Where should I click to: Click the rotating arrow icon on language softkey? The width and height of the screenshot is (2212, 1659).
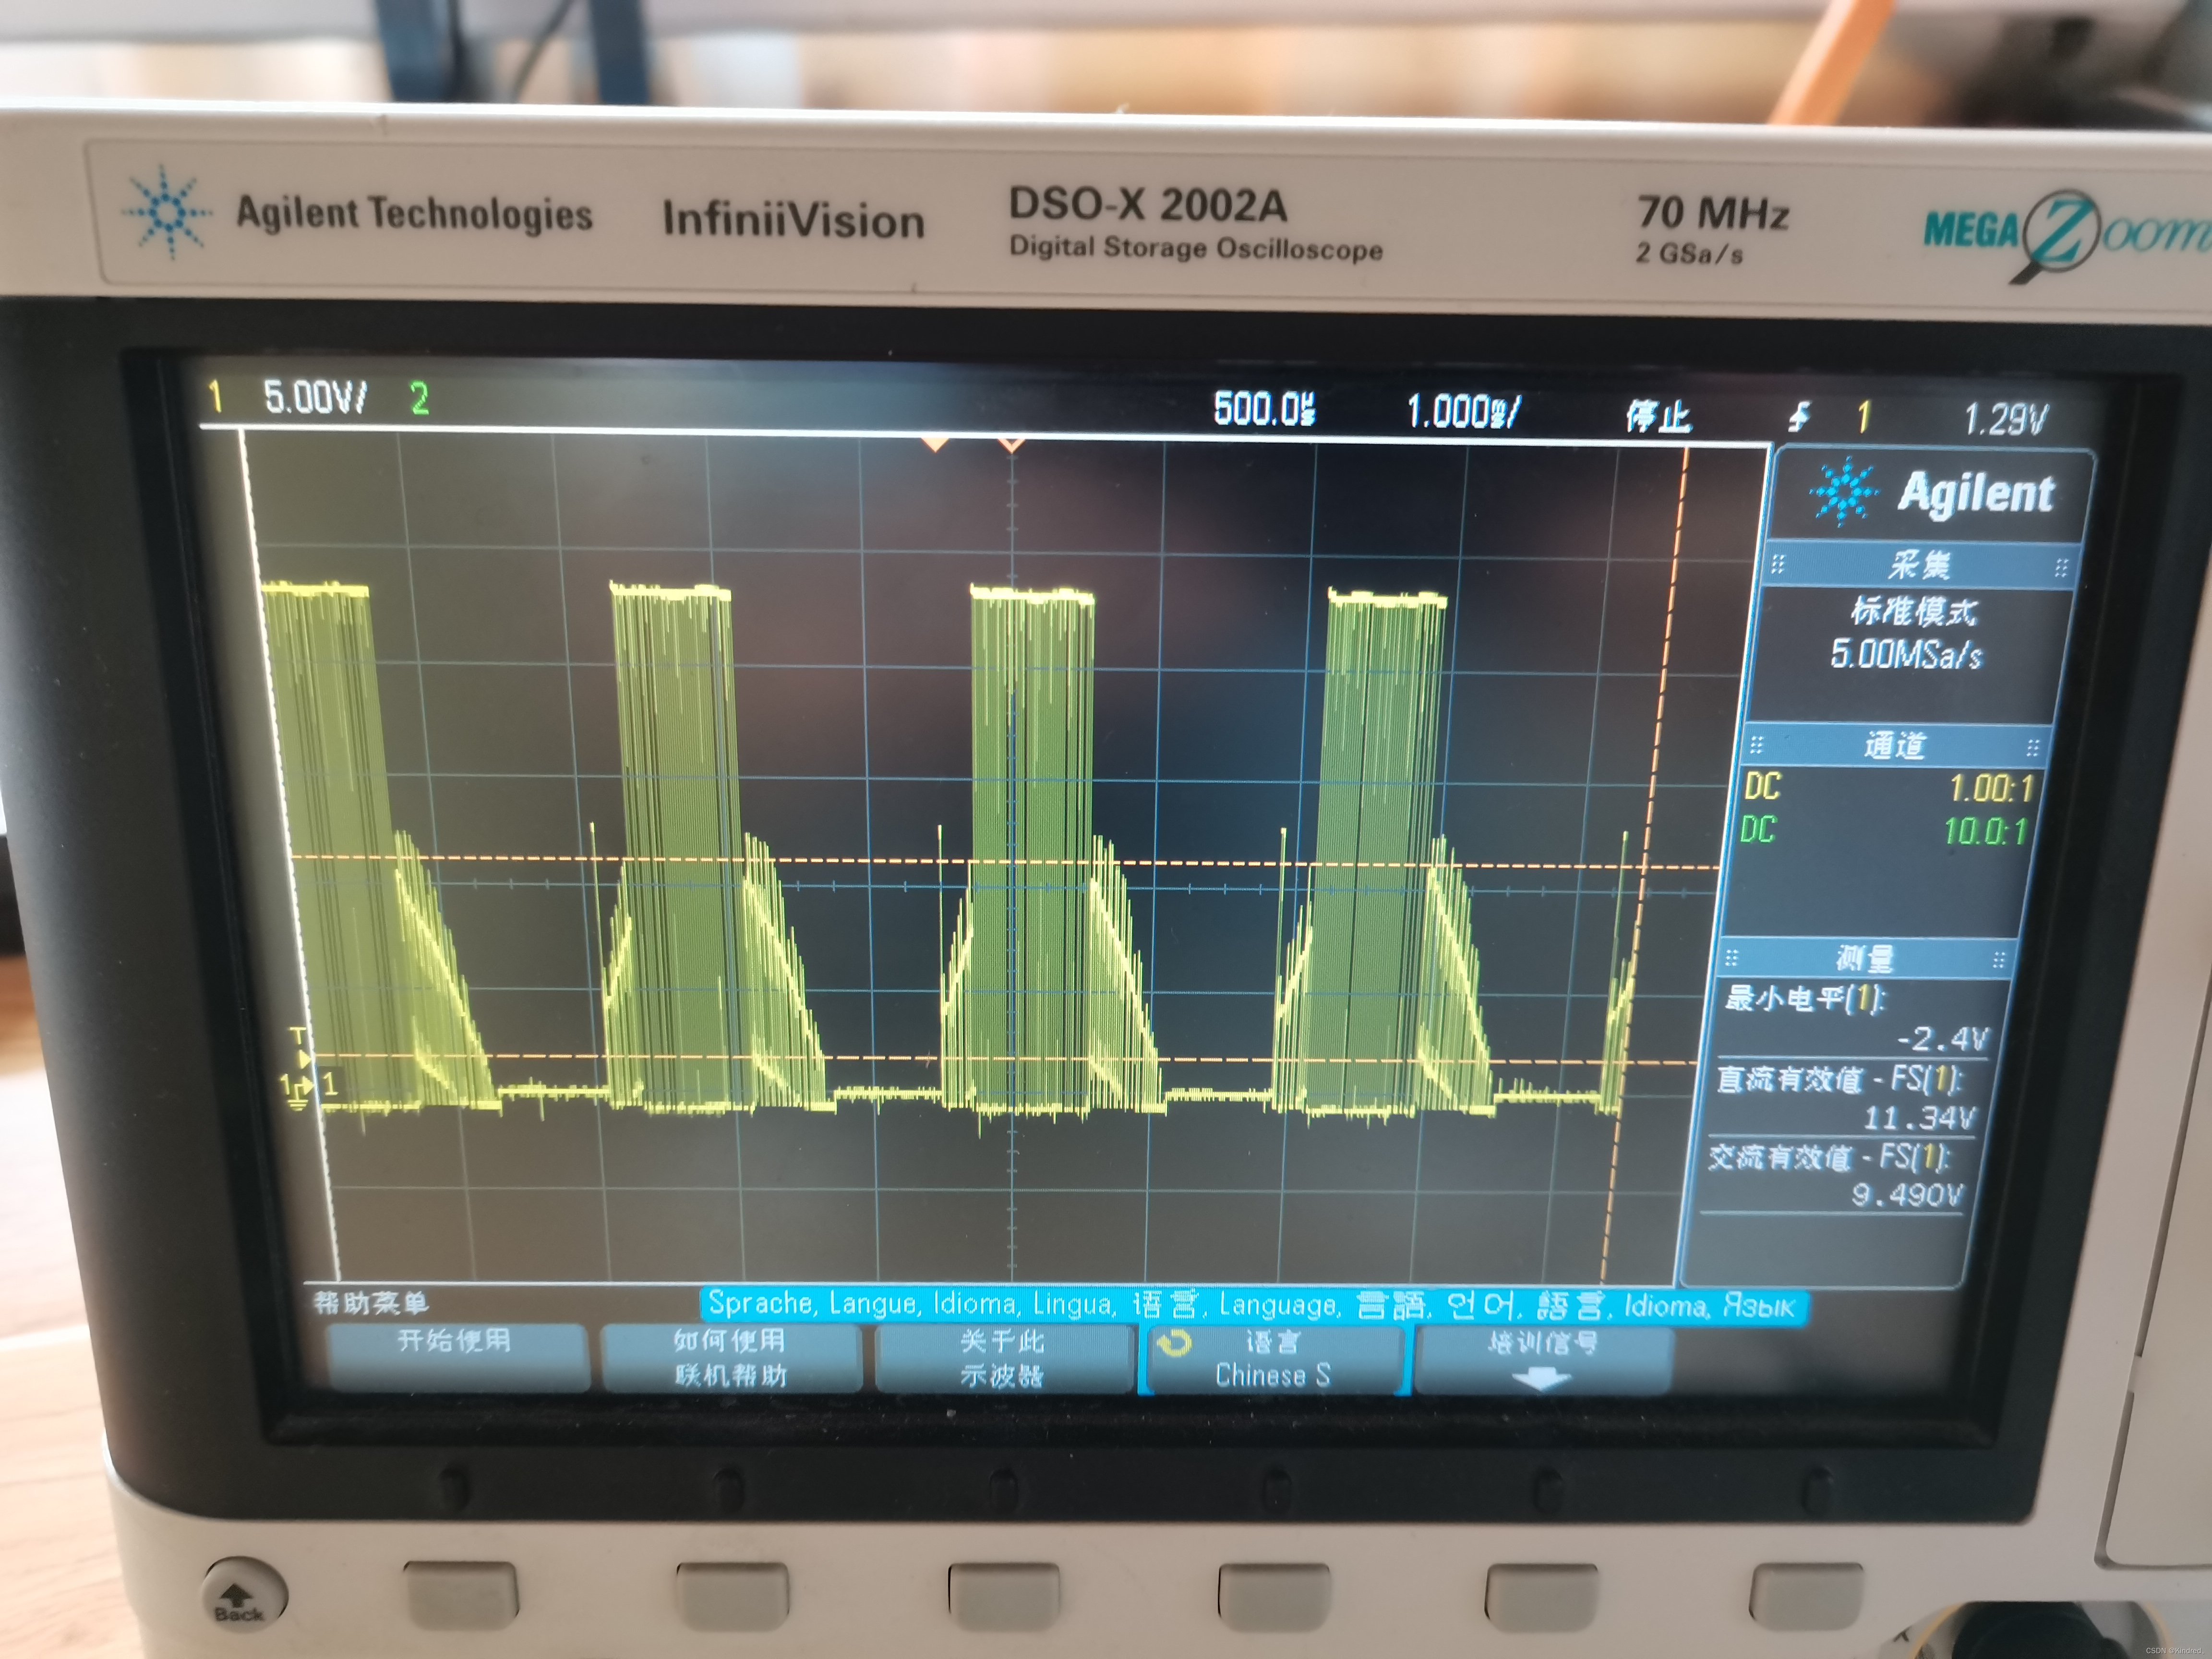[1173, 1343]
